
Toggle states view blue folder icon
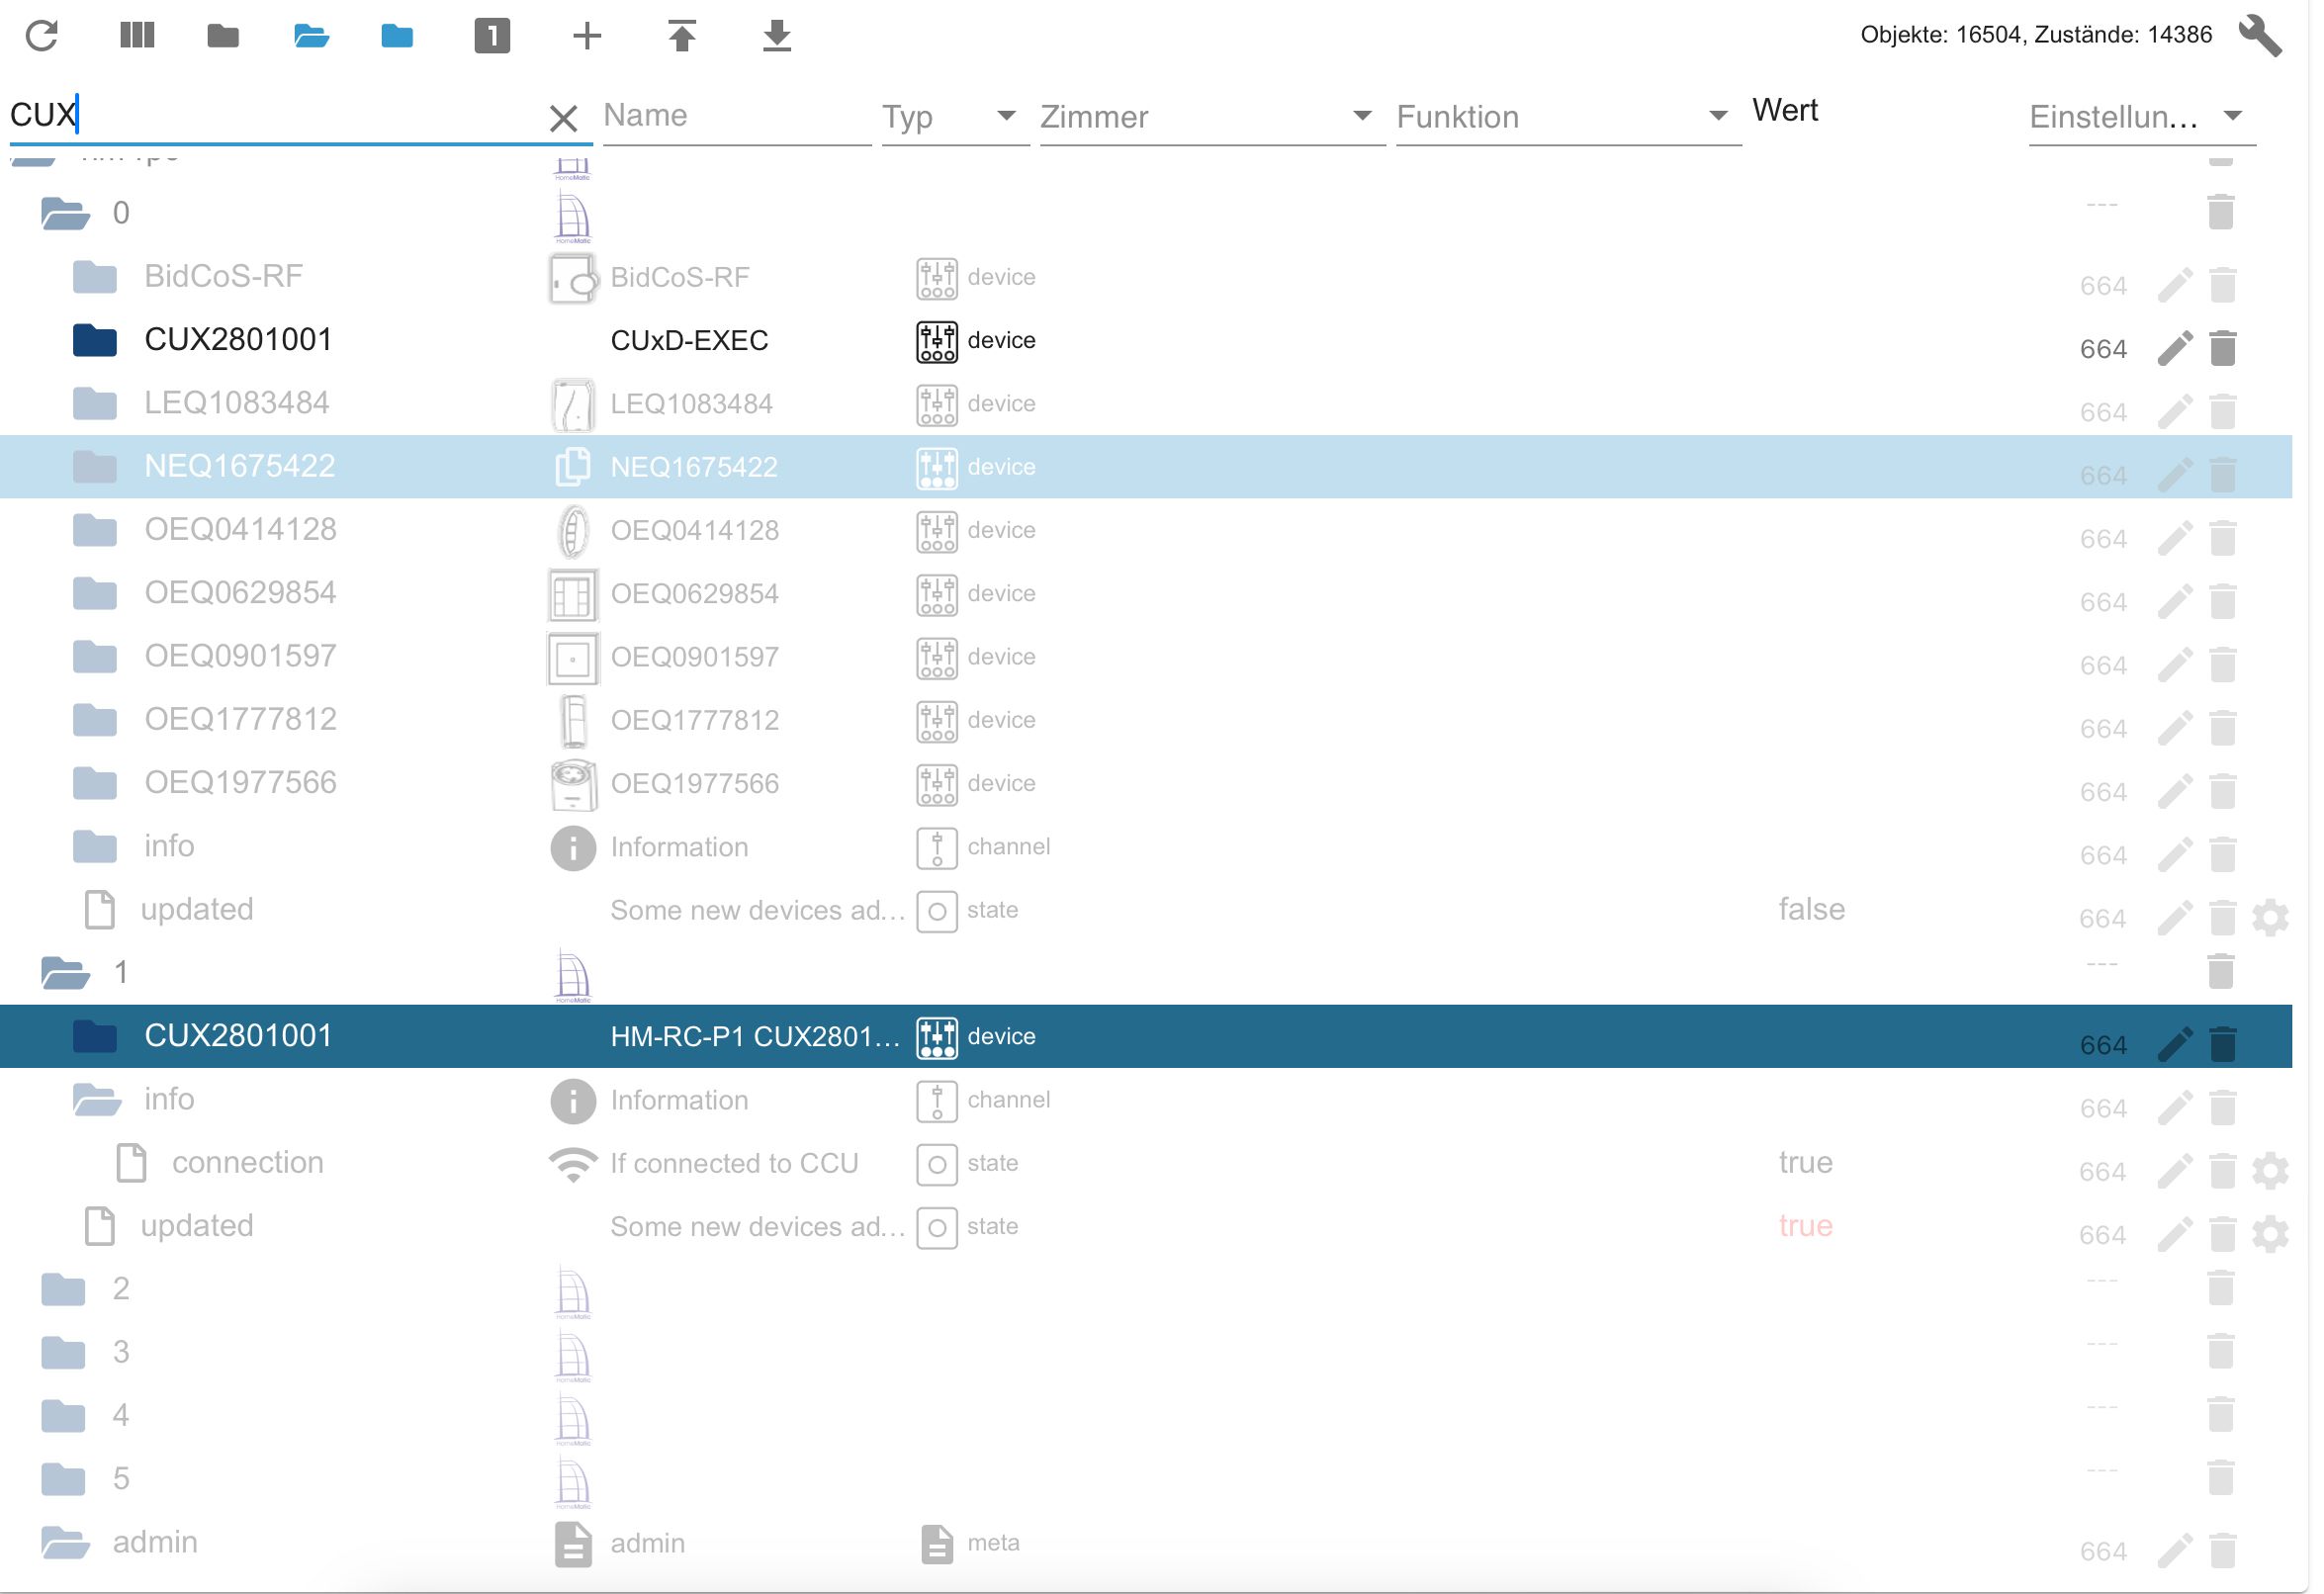[397, 36]
